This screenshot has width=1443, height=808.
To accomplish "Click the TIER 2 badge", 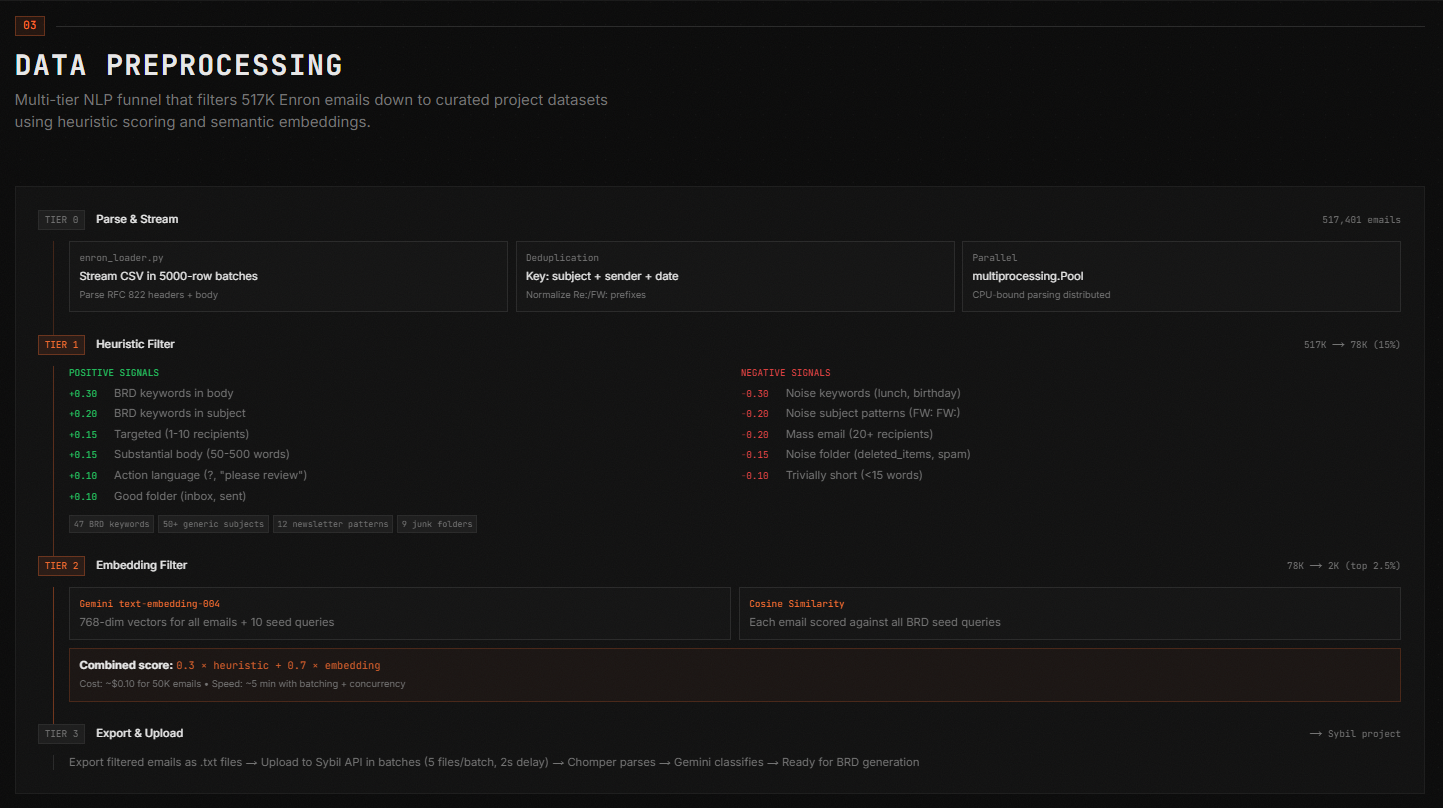I will [x=61, y=566].
